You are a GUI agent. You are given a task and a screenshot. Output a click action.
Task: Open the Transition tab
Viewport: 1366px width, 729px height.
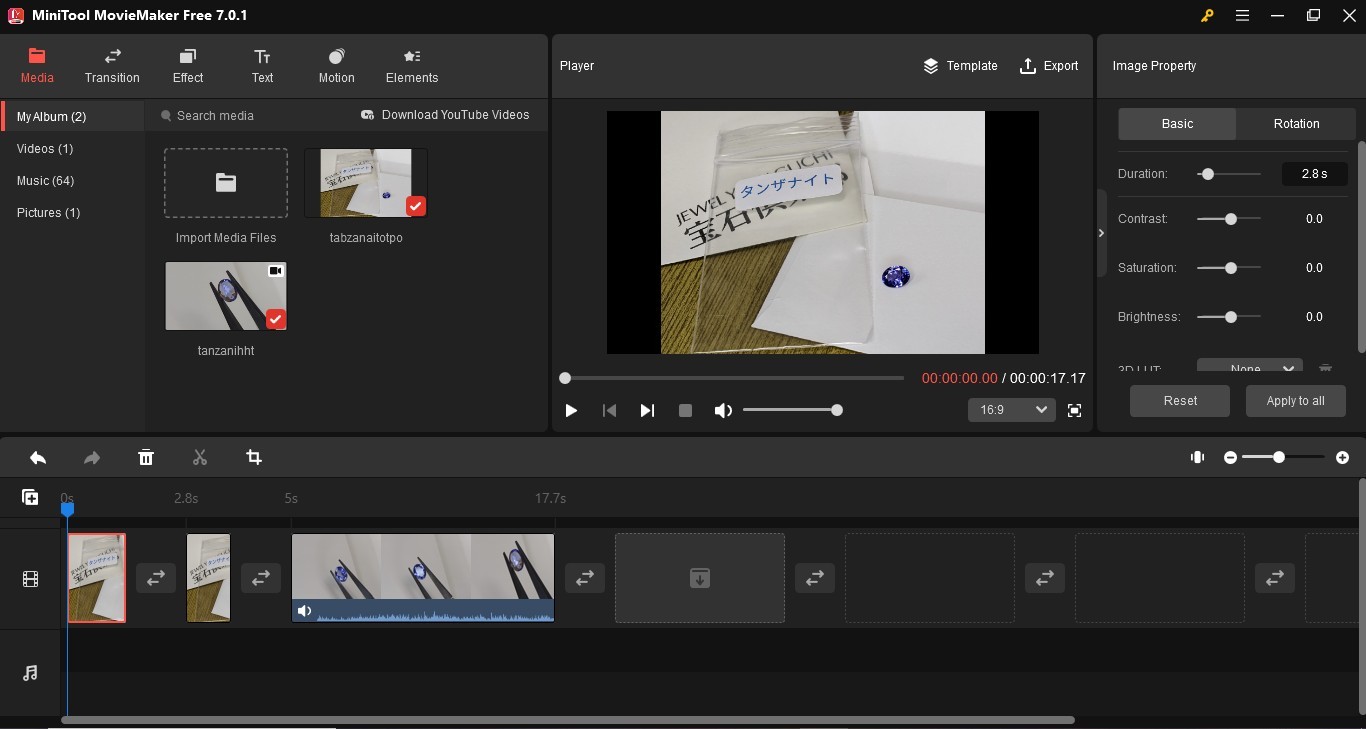[x=112, y=65]
